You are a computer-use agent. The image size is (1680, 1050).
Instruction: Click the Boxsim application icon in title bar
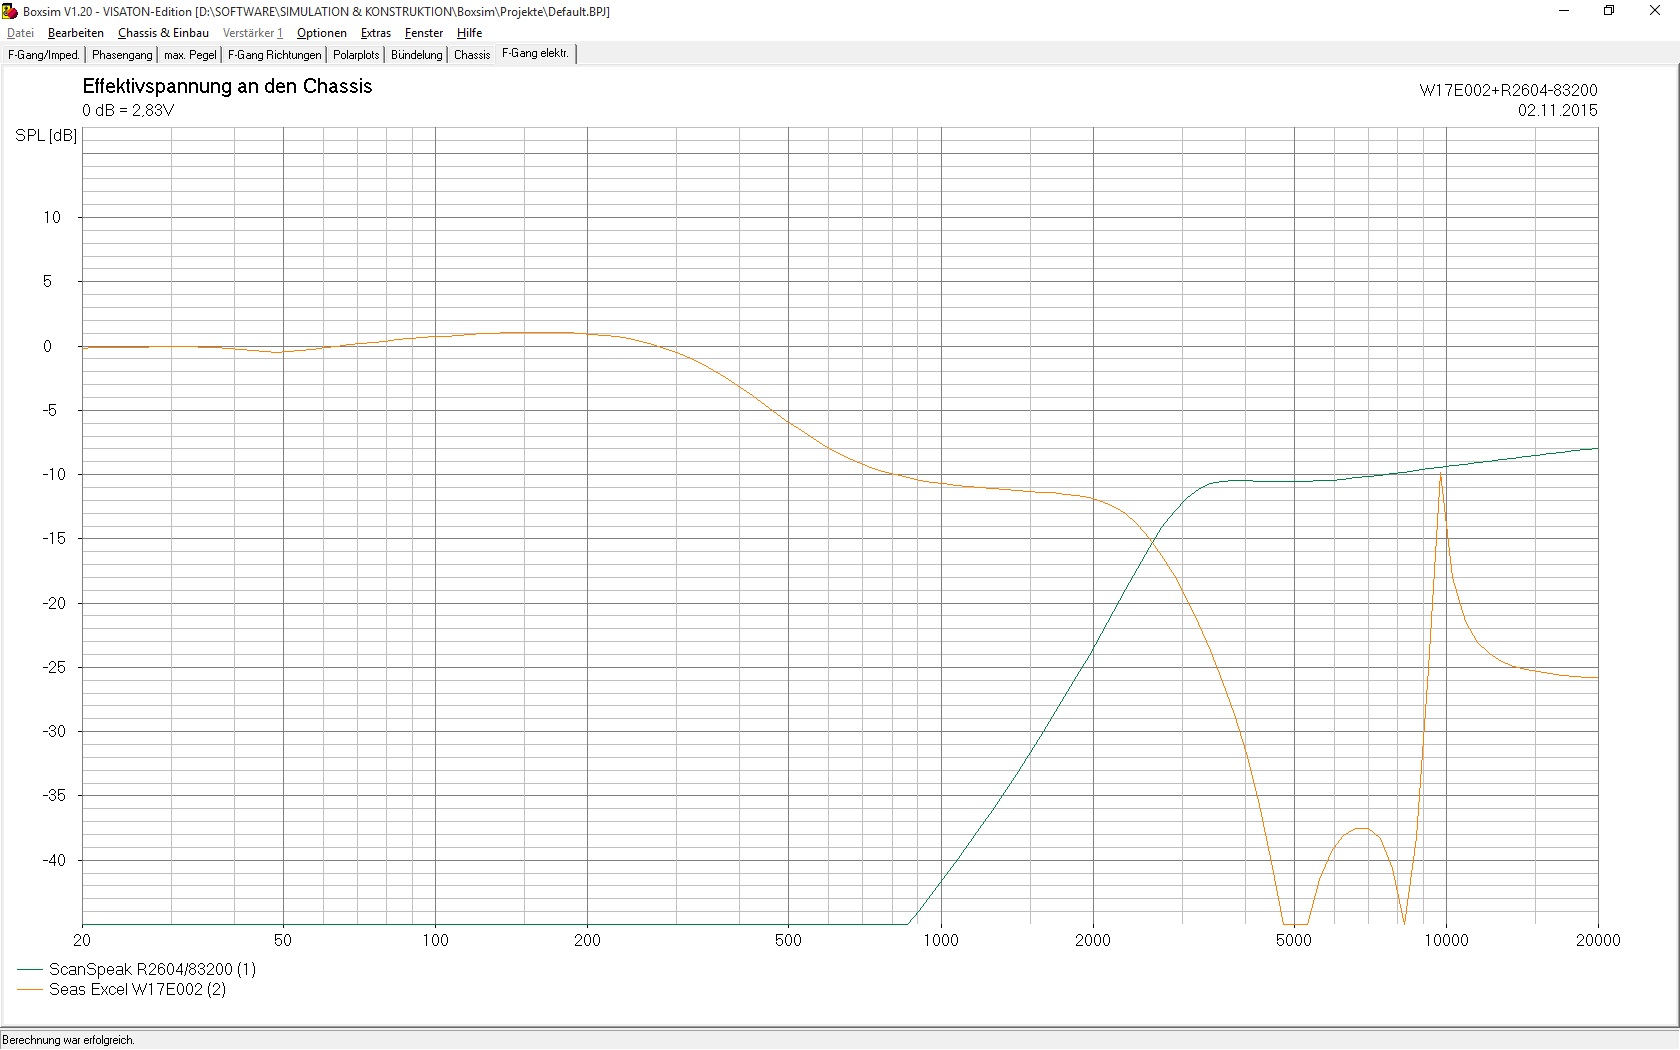pyautogui.click(x=11, y=11)
